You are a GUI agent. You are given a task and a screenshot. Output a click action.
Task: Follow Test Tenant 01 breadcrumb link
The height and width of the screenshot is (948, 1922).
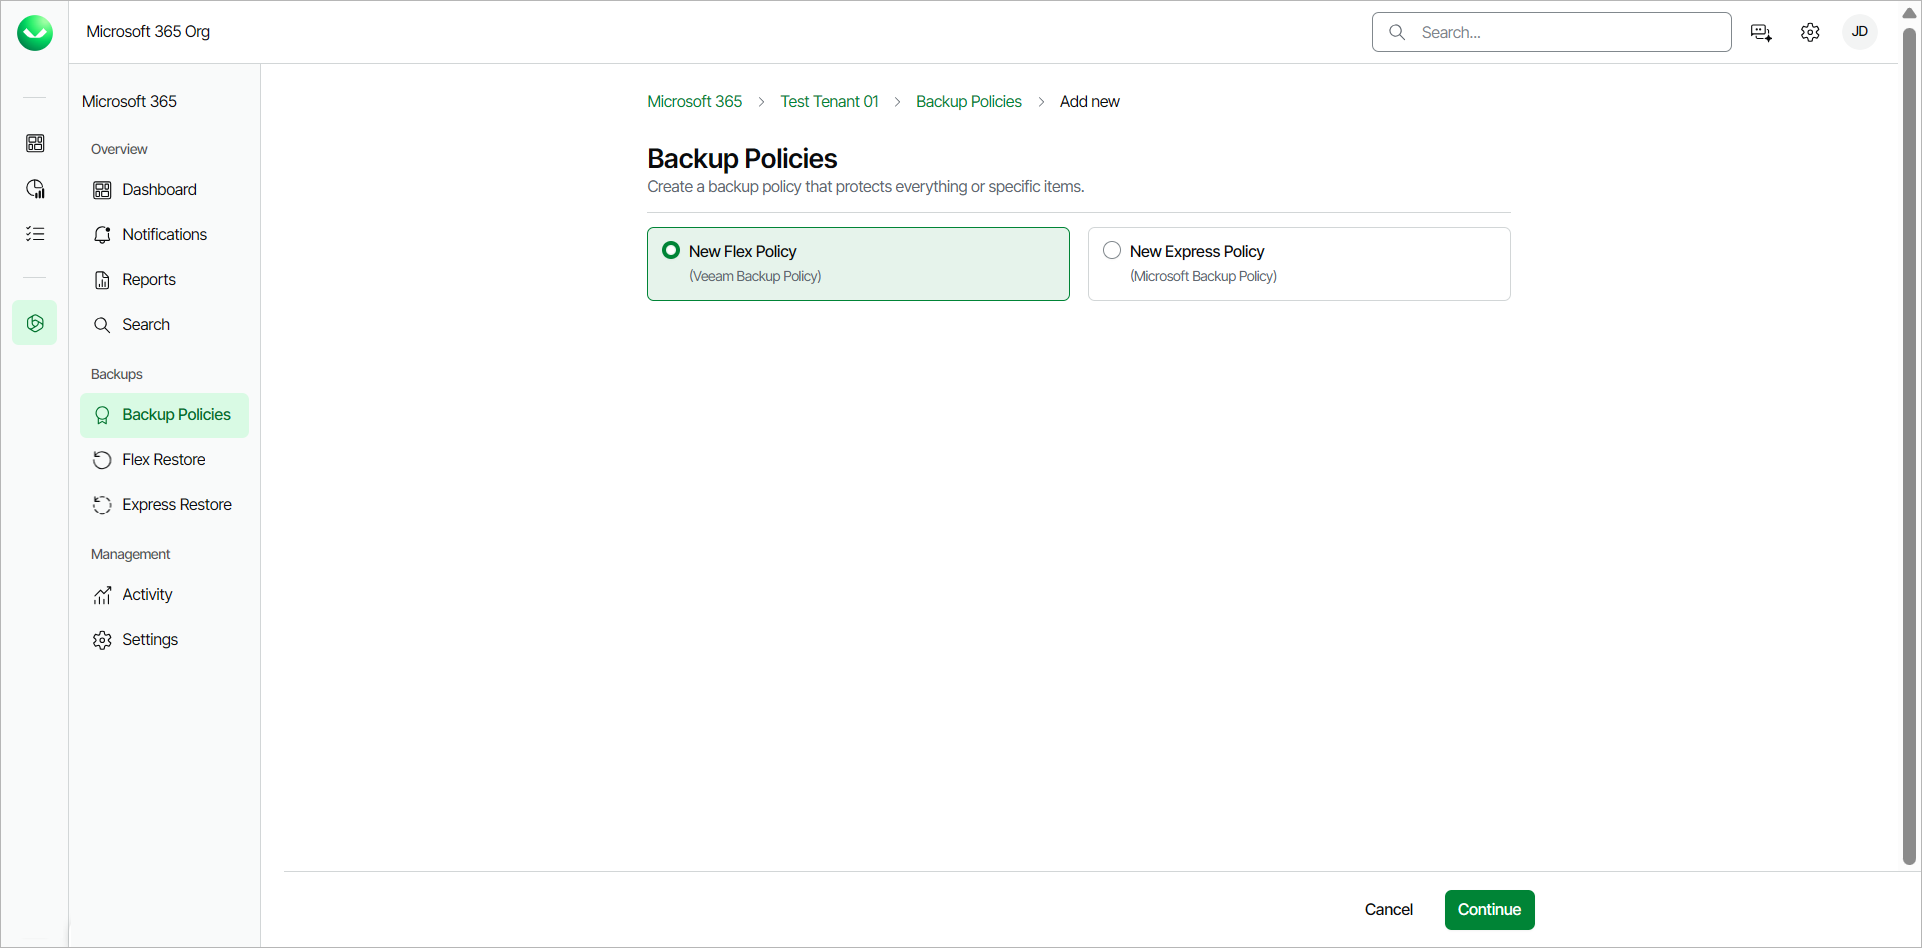tap(829, 102)
